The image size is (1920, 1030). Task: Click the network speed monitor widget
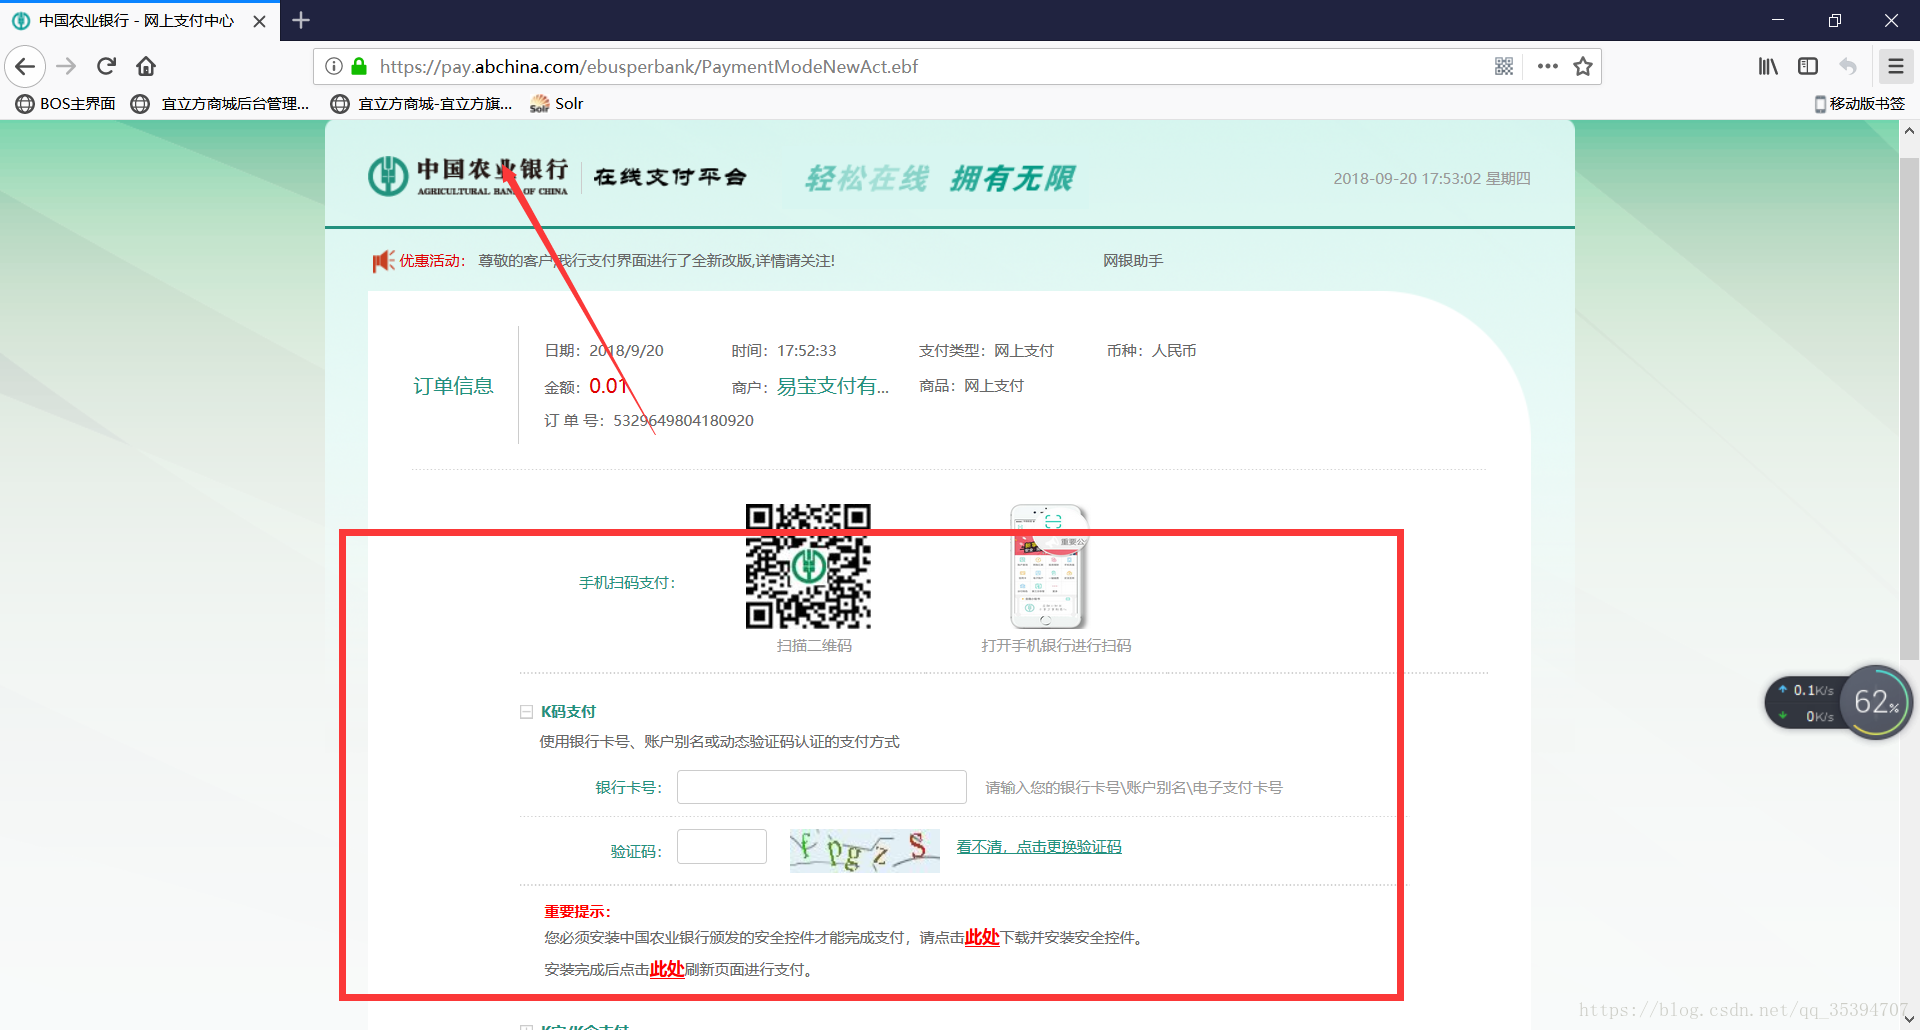coord(1804,703)
